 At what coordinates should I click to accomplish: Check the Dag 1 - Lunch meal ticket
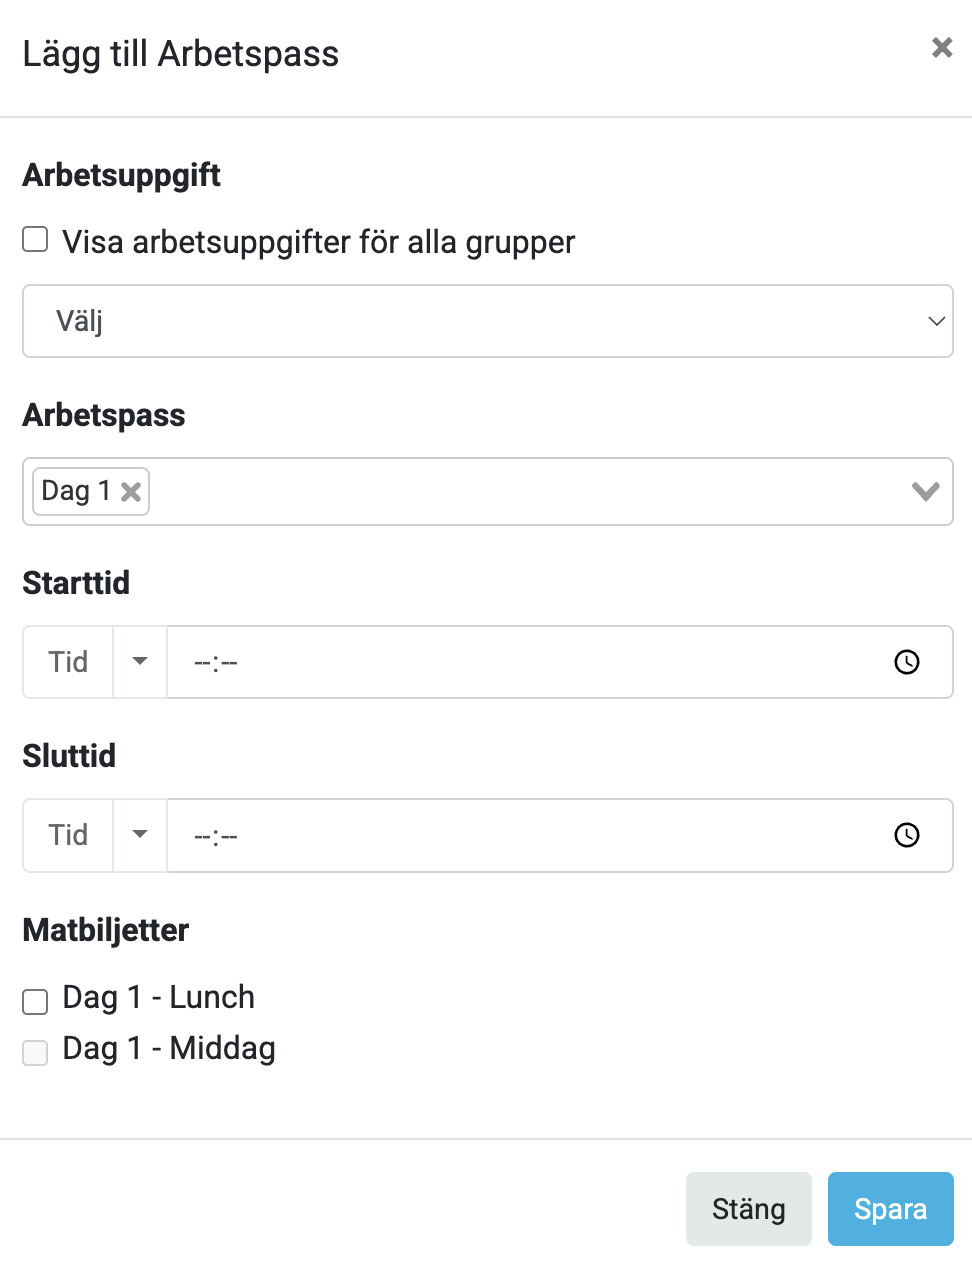pyautogui.click(x=36, y=1001)
